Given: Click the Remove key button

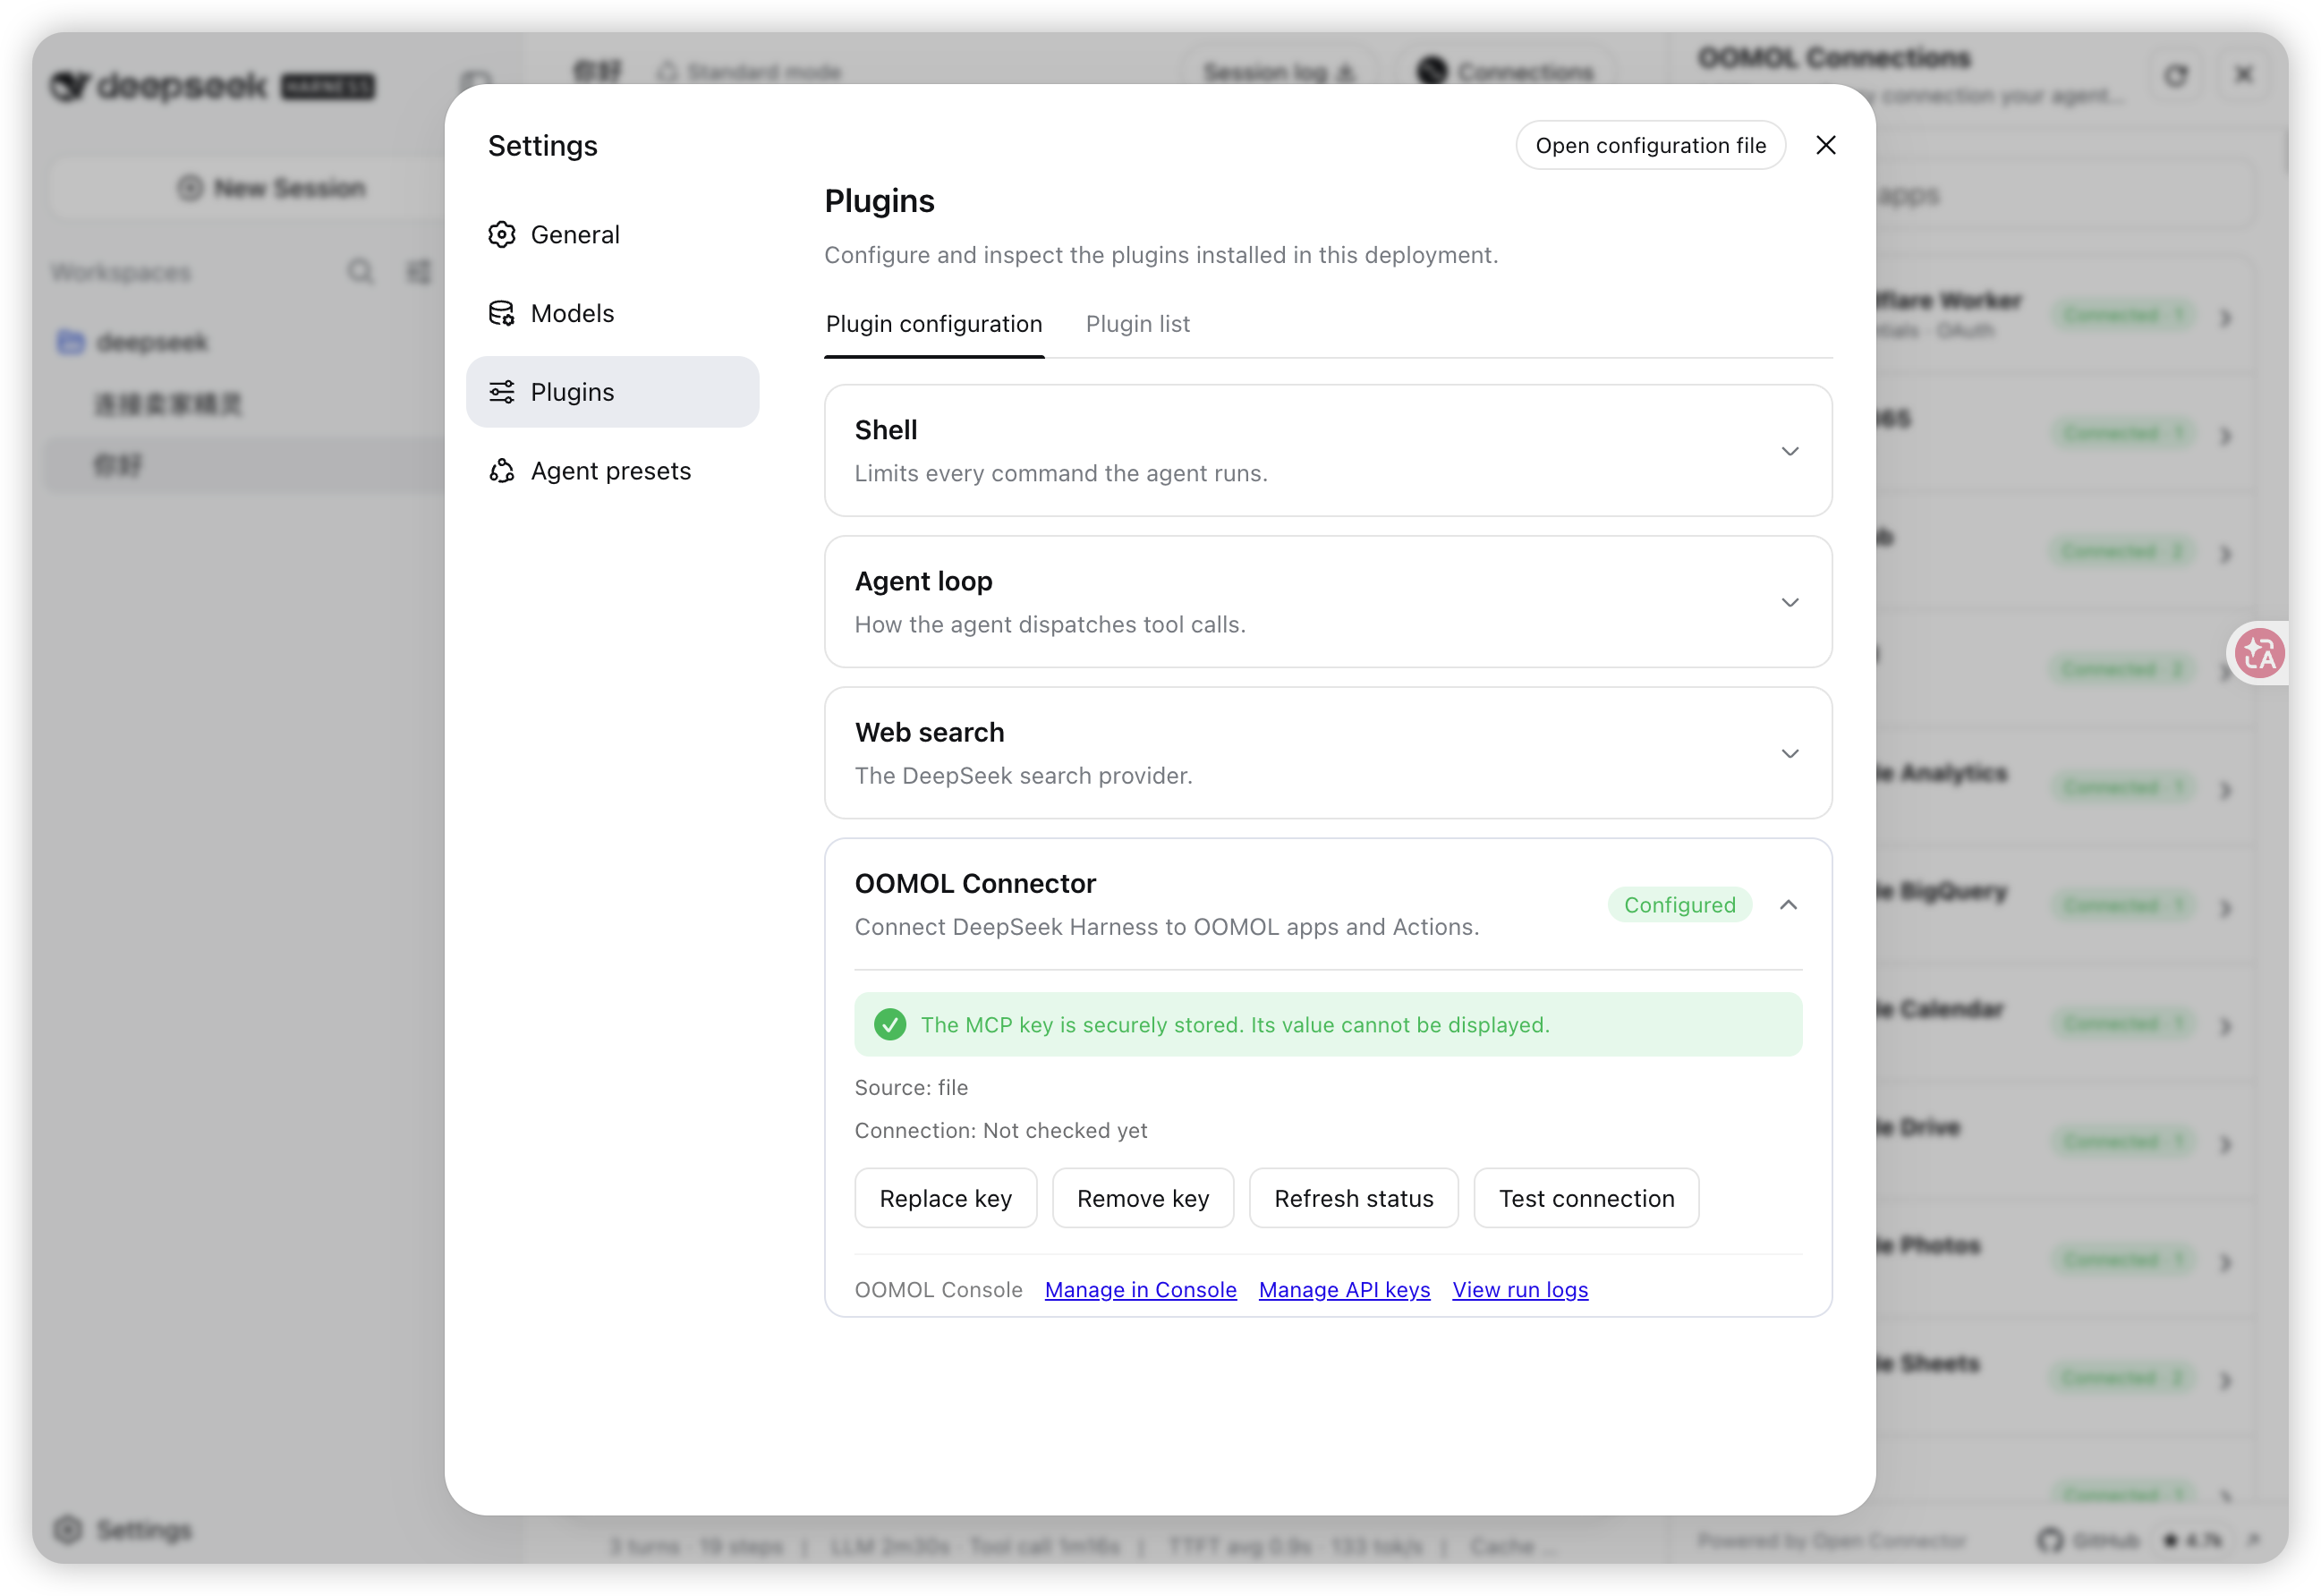Looking at the screenshot, I should point(1142,1198).
